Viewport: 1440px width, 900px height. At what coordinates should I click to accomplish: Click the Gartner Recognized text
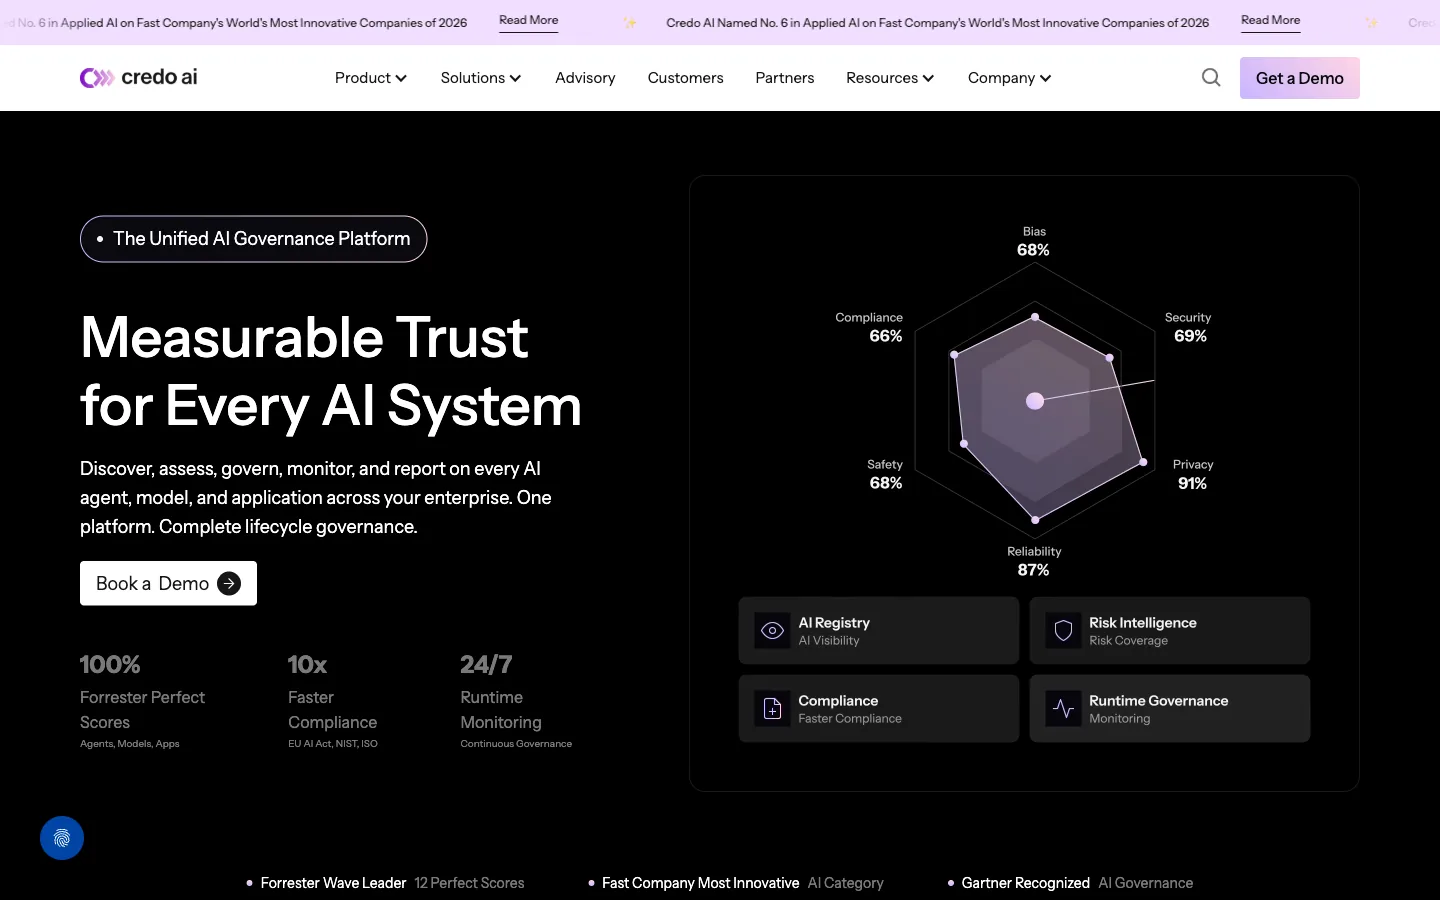pyautogui.click(x=1025, y=883)
